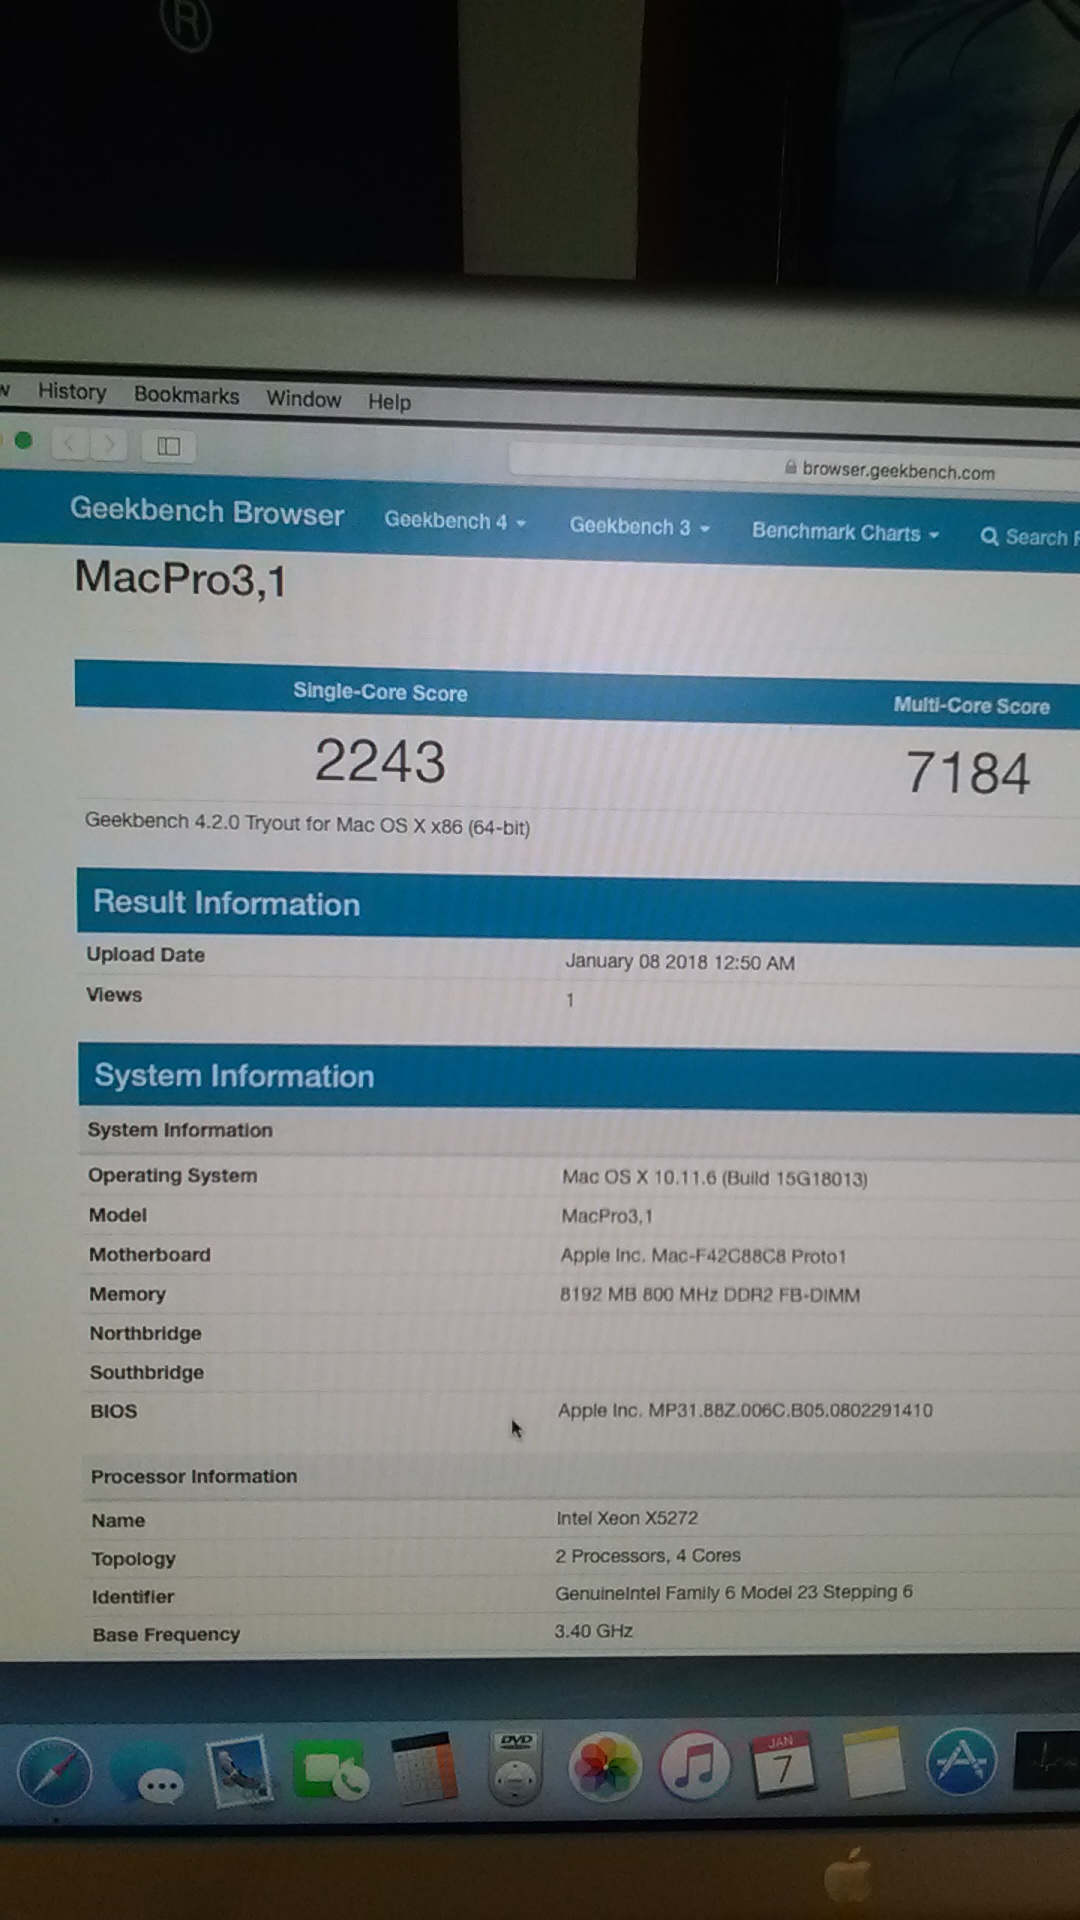The image size is (1080, 1920).
Task: Open FaceTime from the Dock
Action: pos(331,1772)
